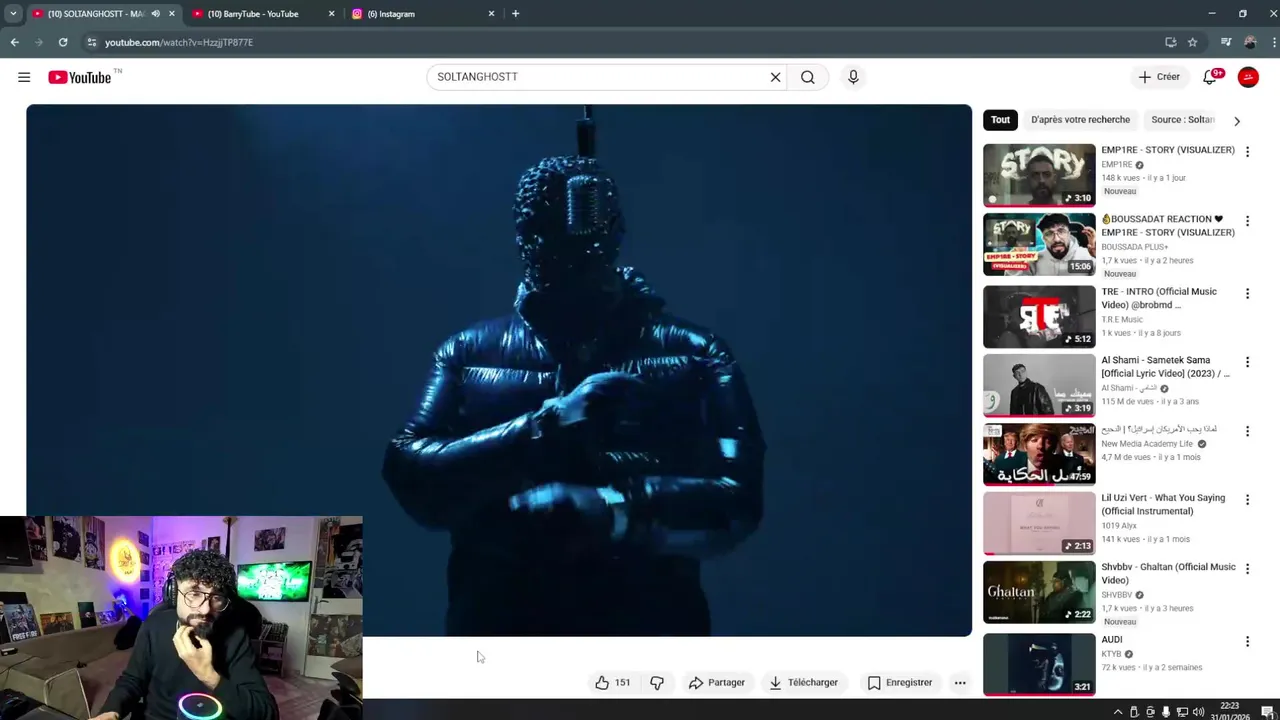Select 'D'après votre recherche' filter chip
This screenshot has height=720, width=1280.
click(1080, 120)
